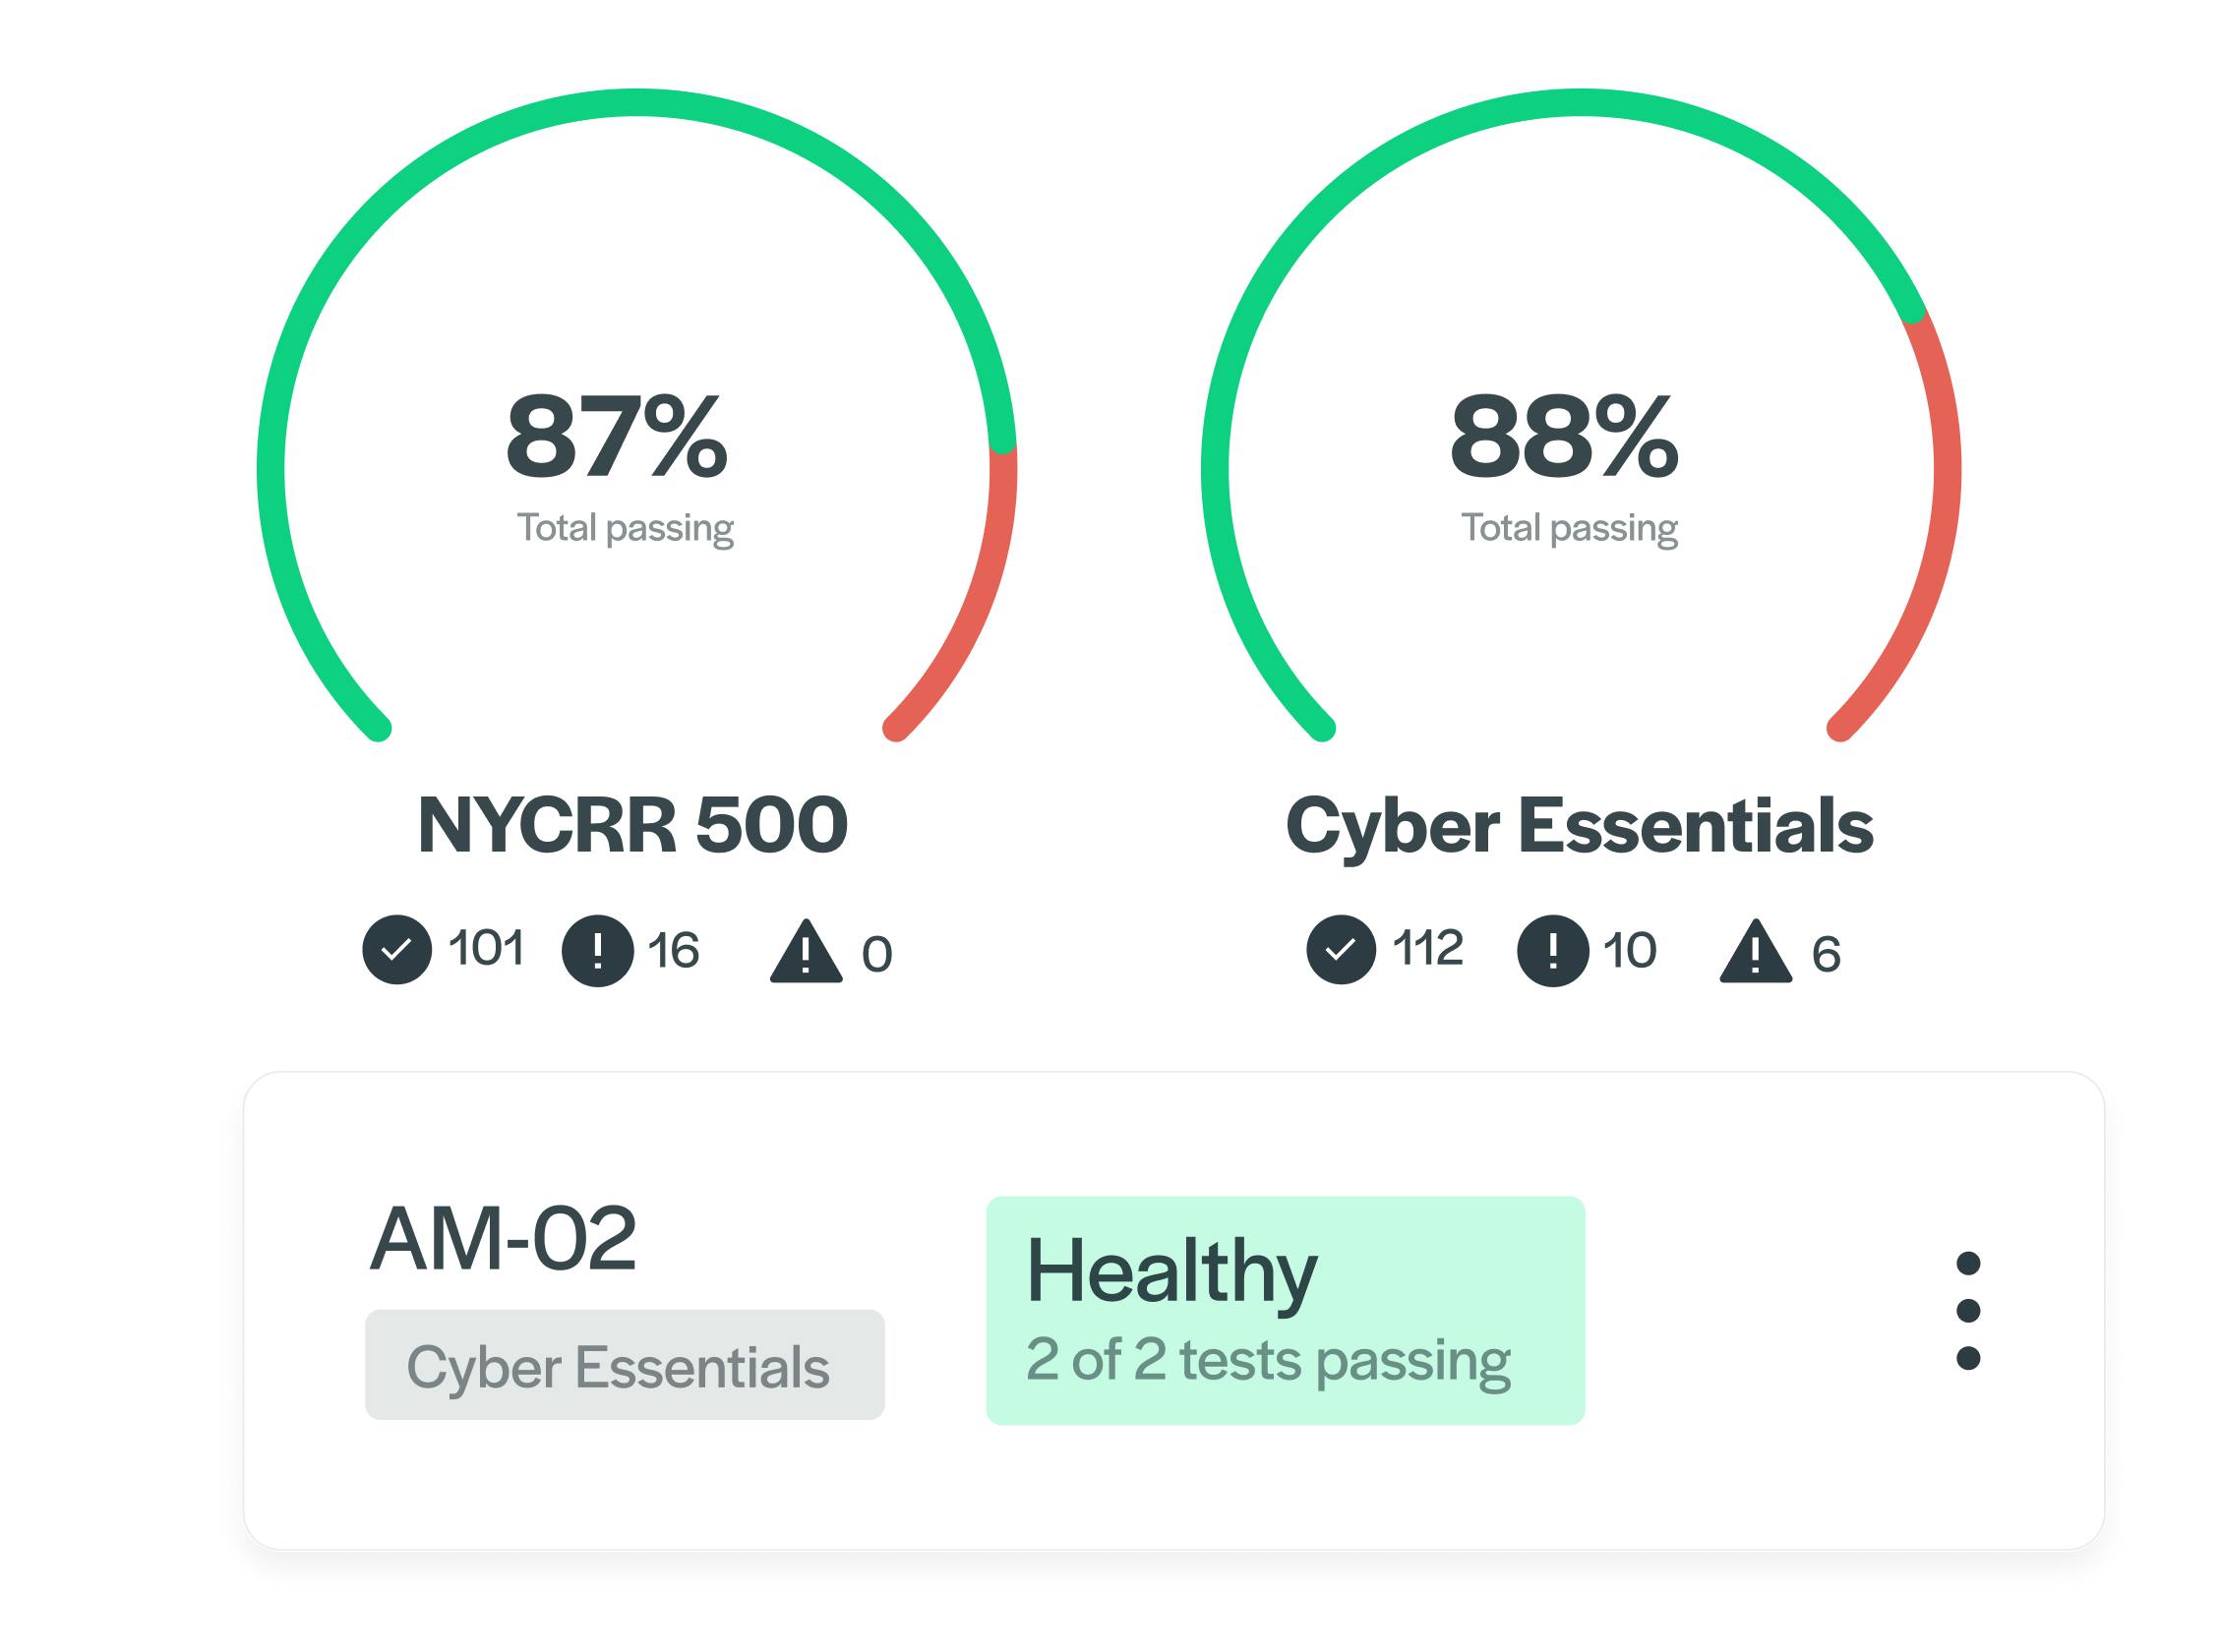Click the "2 of 2 tests passing" text
The width and height of the screenshot is (2219, 1652).
[x=1268, y=1360]
